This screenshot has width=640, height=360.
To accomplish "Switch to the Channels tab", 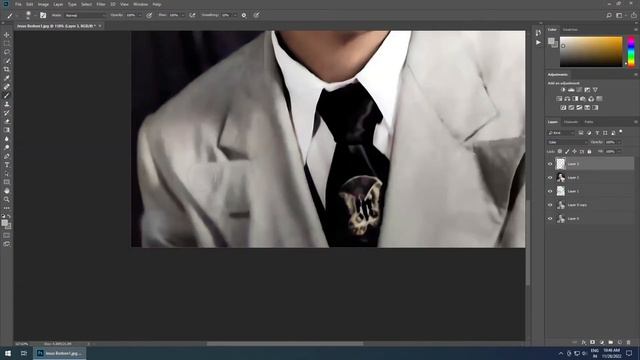I will 571,122.
